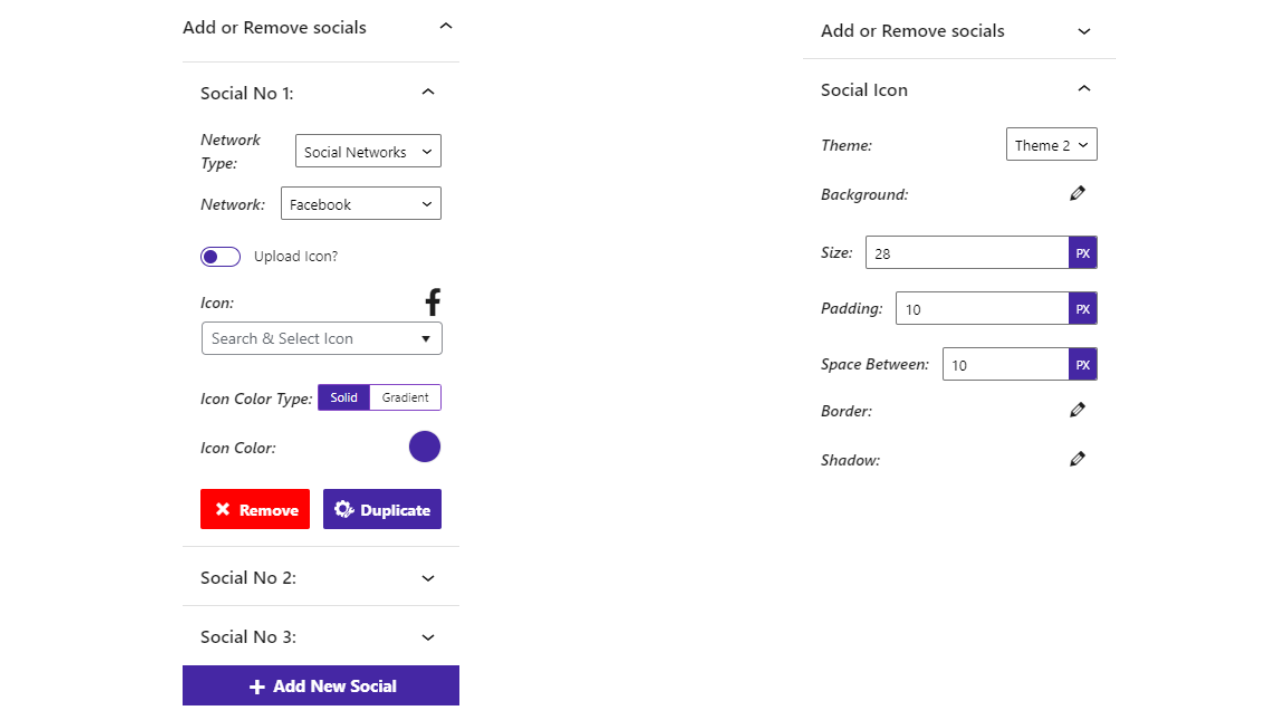Select Gradient icon color type
Viewport: 1280px width, 720px height.
[405, 397]
